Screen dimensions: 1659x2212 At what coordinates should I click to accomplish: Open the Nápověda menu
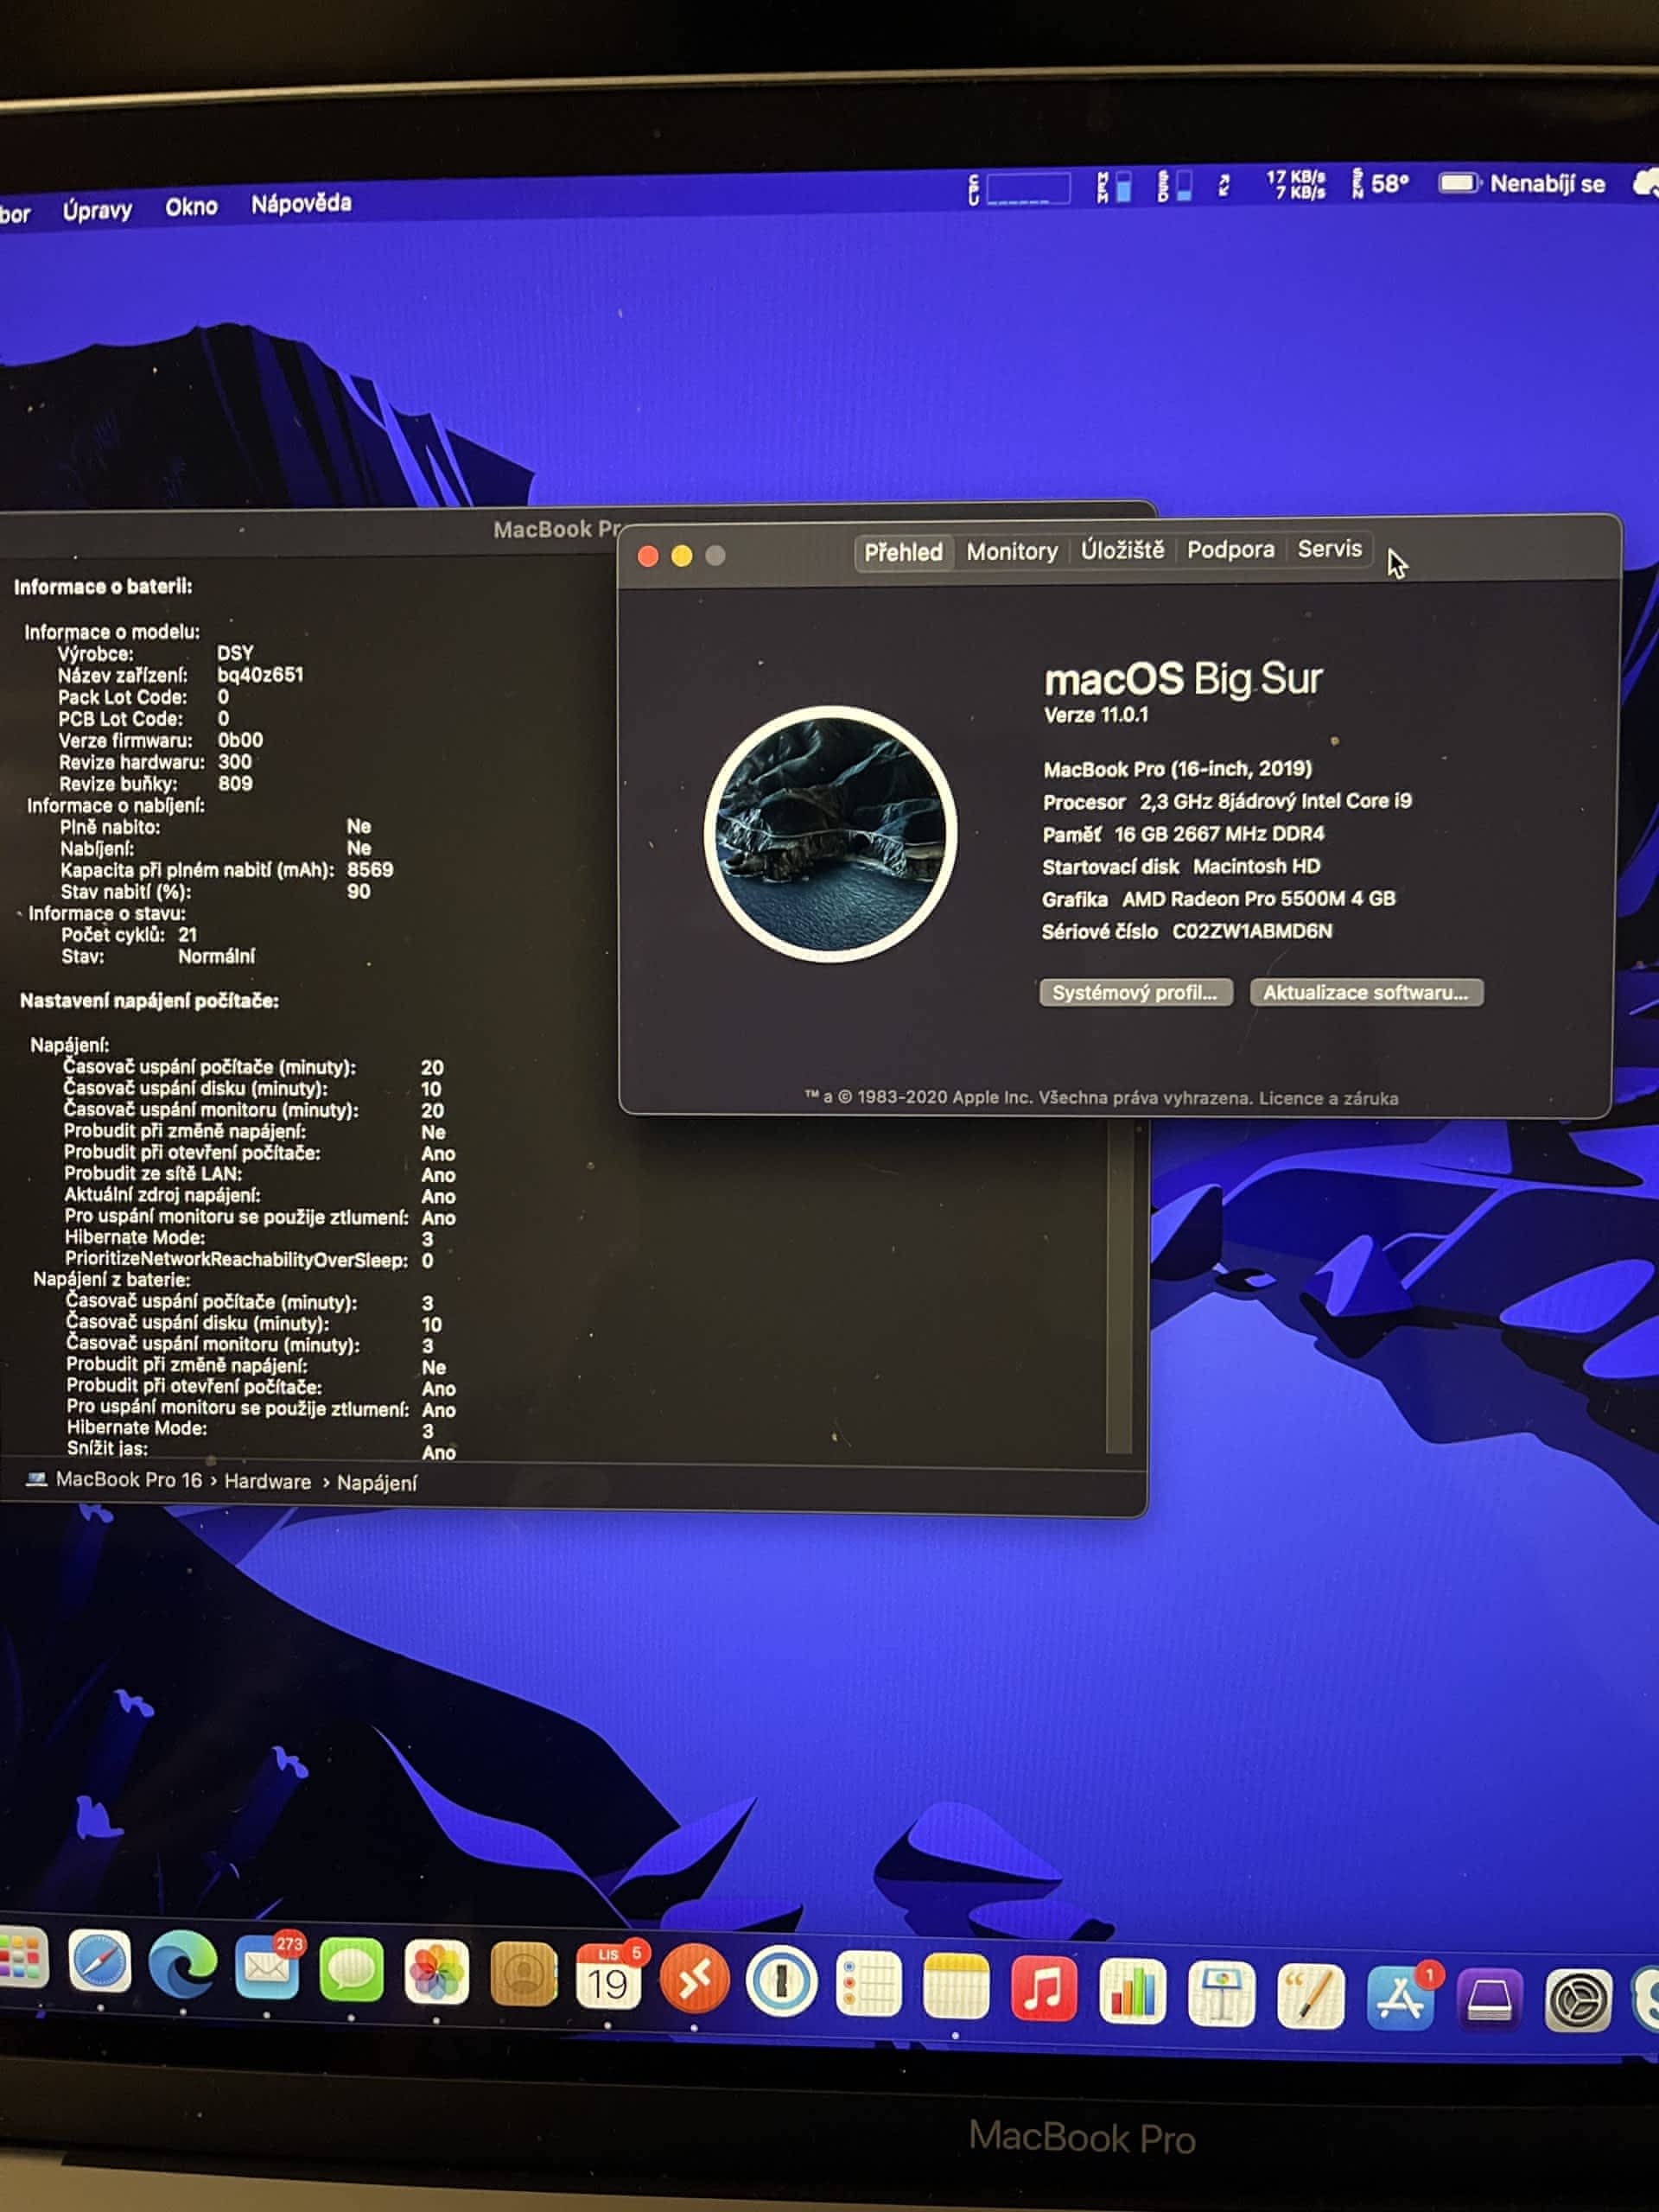pyautogui.click(x=301, y=204)
